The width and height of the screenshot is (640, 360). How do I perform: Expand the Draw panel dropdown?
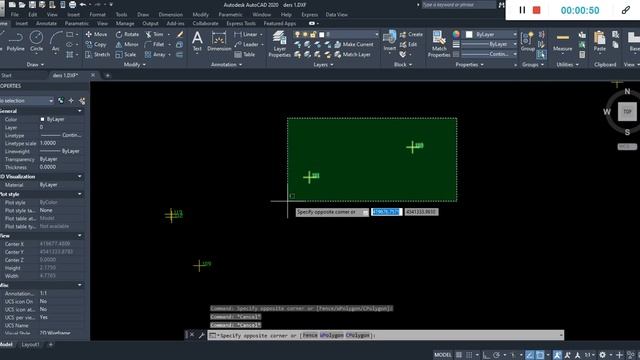[x=35, y=64]
